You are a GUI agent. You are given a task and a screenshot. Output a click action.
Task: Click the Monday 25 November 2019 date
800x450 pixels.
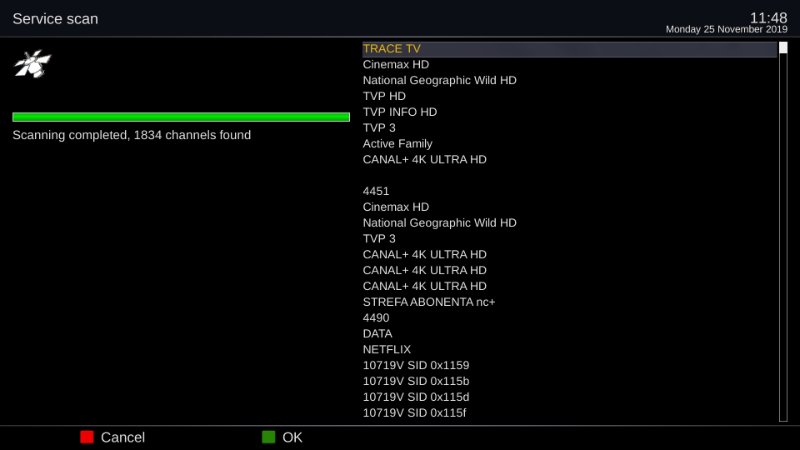(726, 30)
